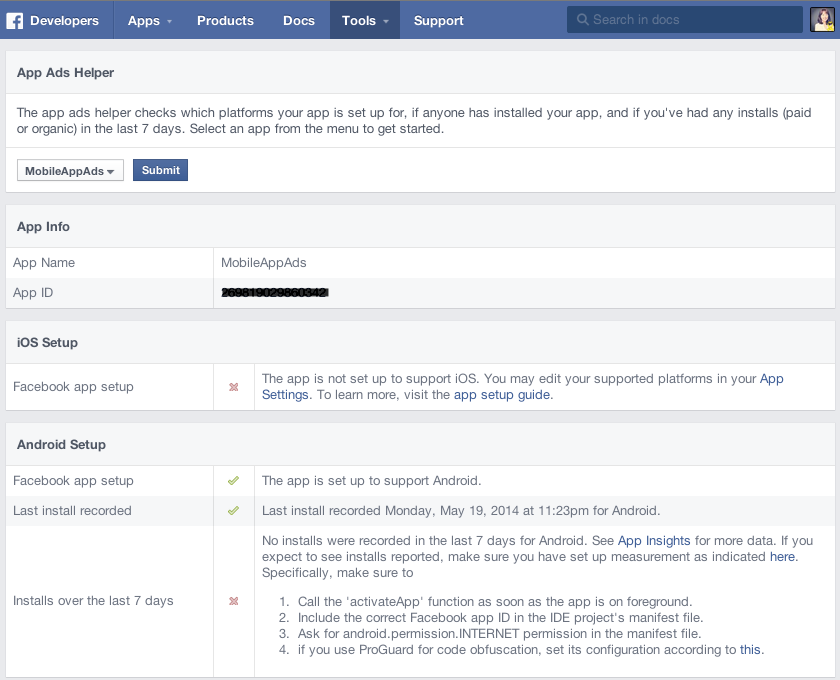Click green checkmark for Android Facebook app setup
This screenshot has width=840, height=680.
(x=234, y=481)
